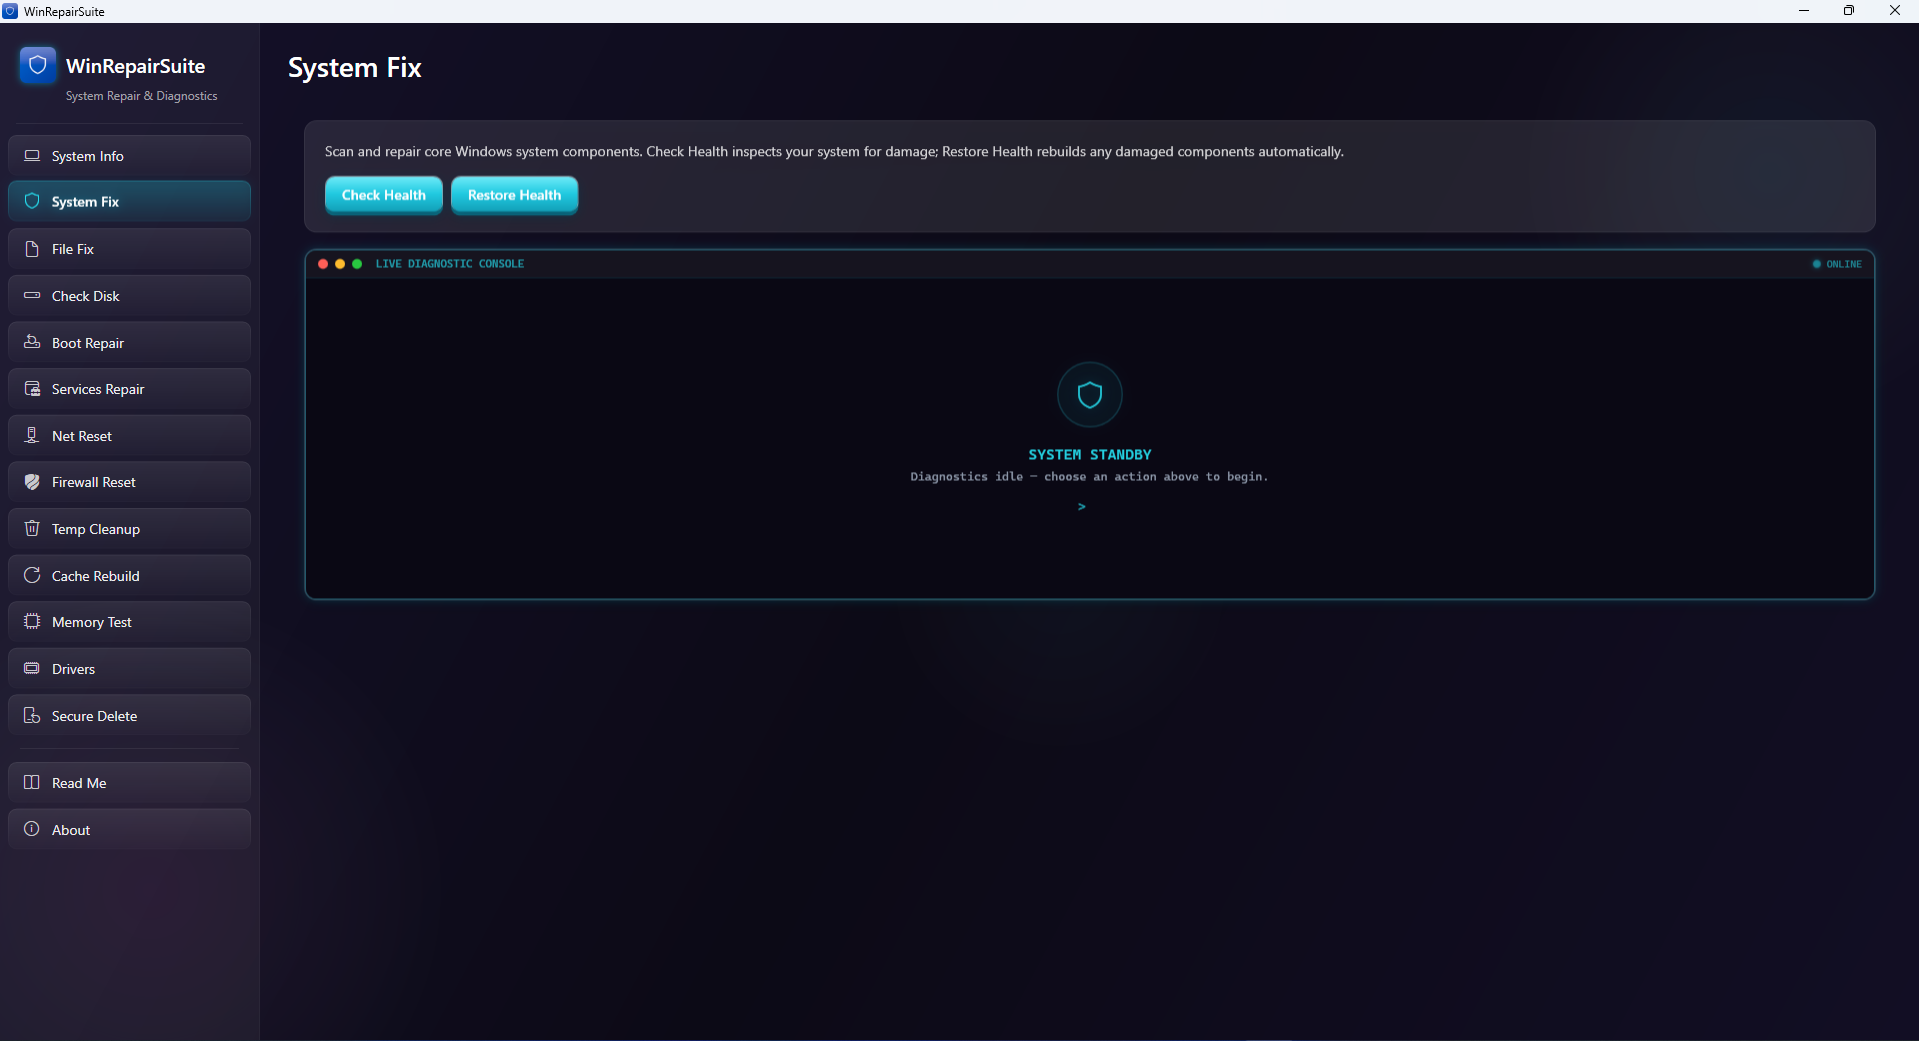Click the ONLINE status text

[x=1844, y=264]
